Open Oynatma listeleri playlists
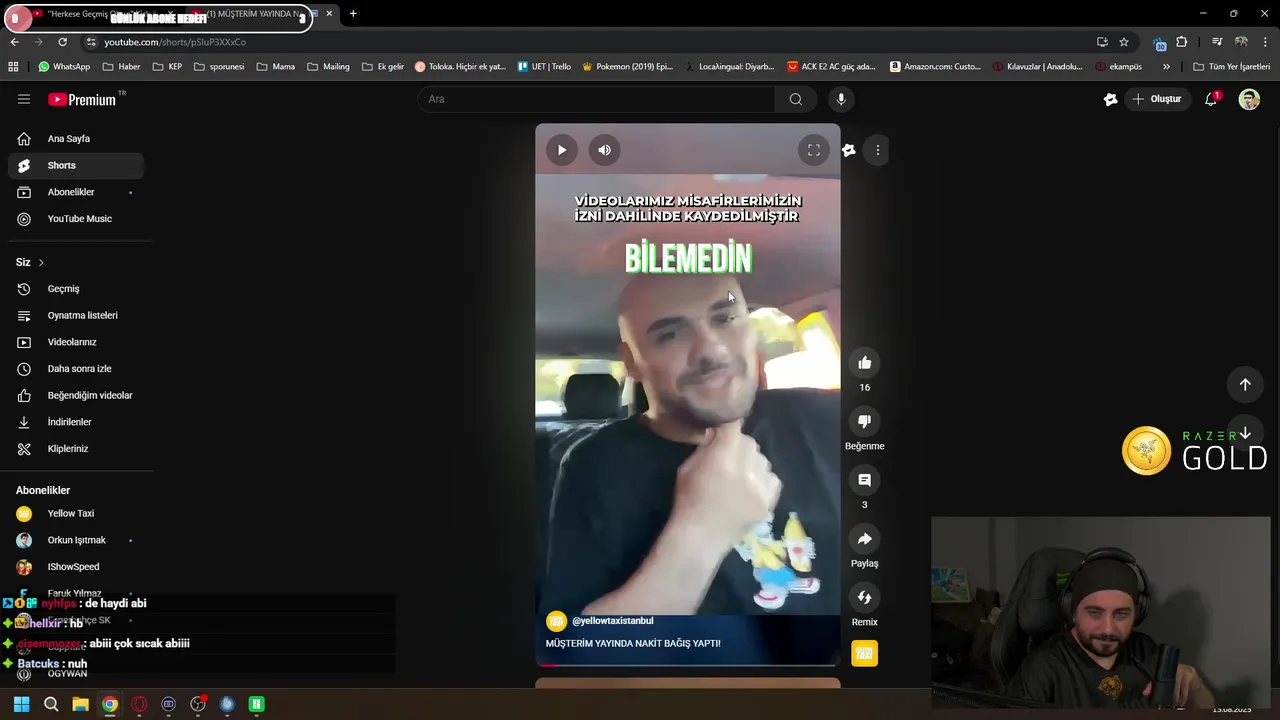The width and height of the screenshot is (1280, 720). [76, 315]
